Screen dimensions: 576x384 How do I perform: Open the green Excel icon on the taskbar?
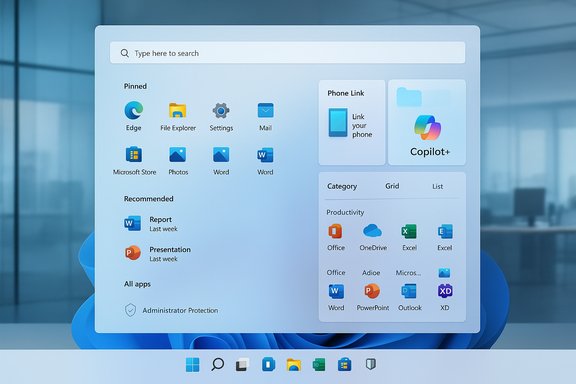click(319, 365)
